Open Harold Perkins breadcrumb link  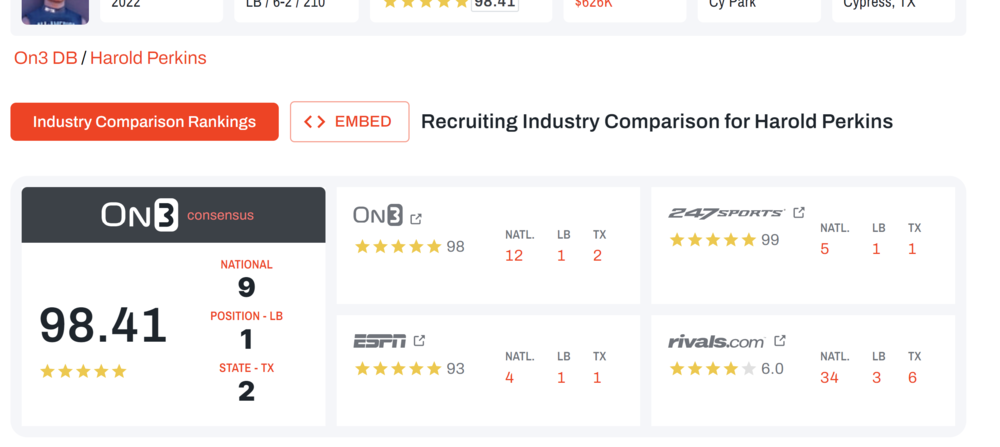[148, 58]
